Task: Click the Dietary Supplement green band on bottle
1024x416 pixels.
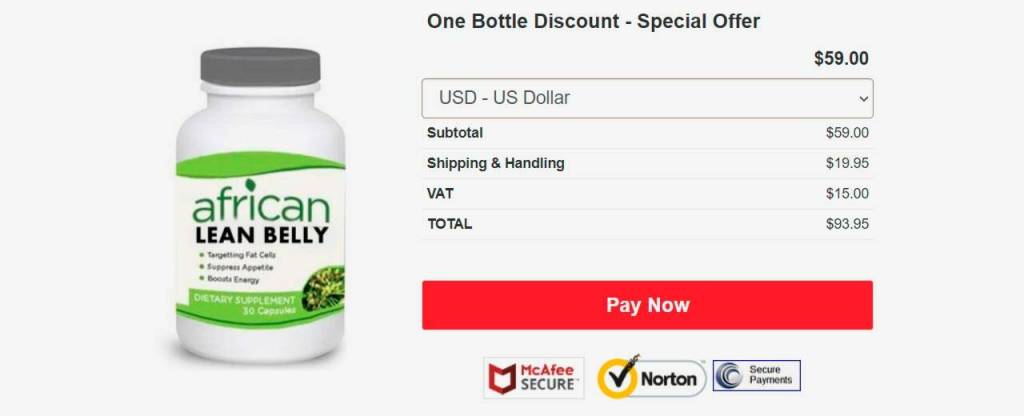Action: (245, 305)
